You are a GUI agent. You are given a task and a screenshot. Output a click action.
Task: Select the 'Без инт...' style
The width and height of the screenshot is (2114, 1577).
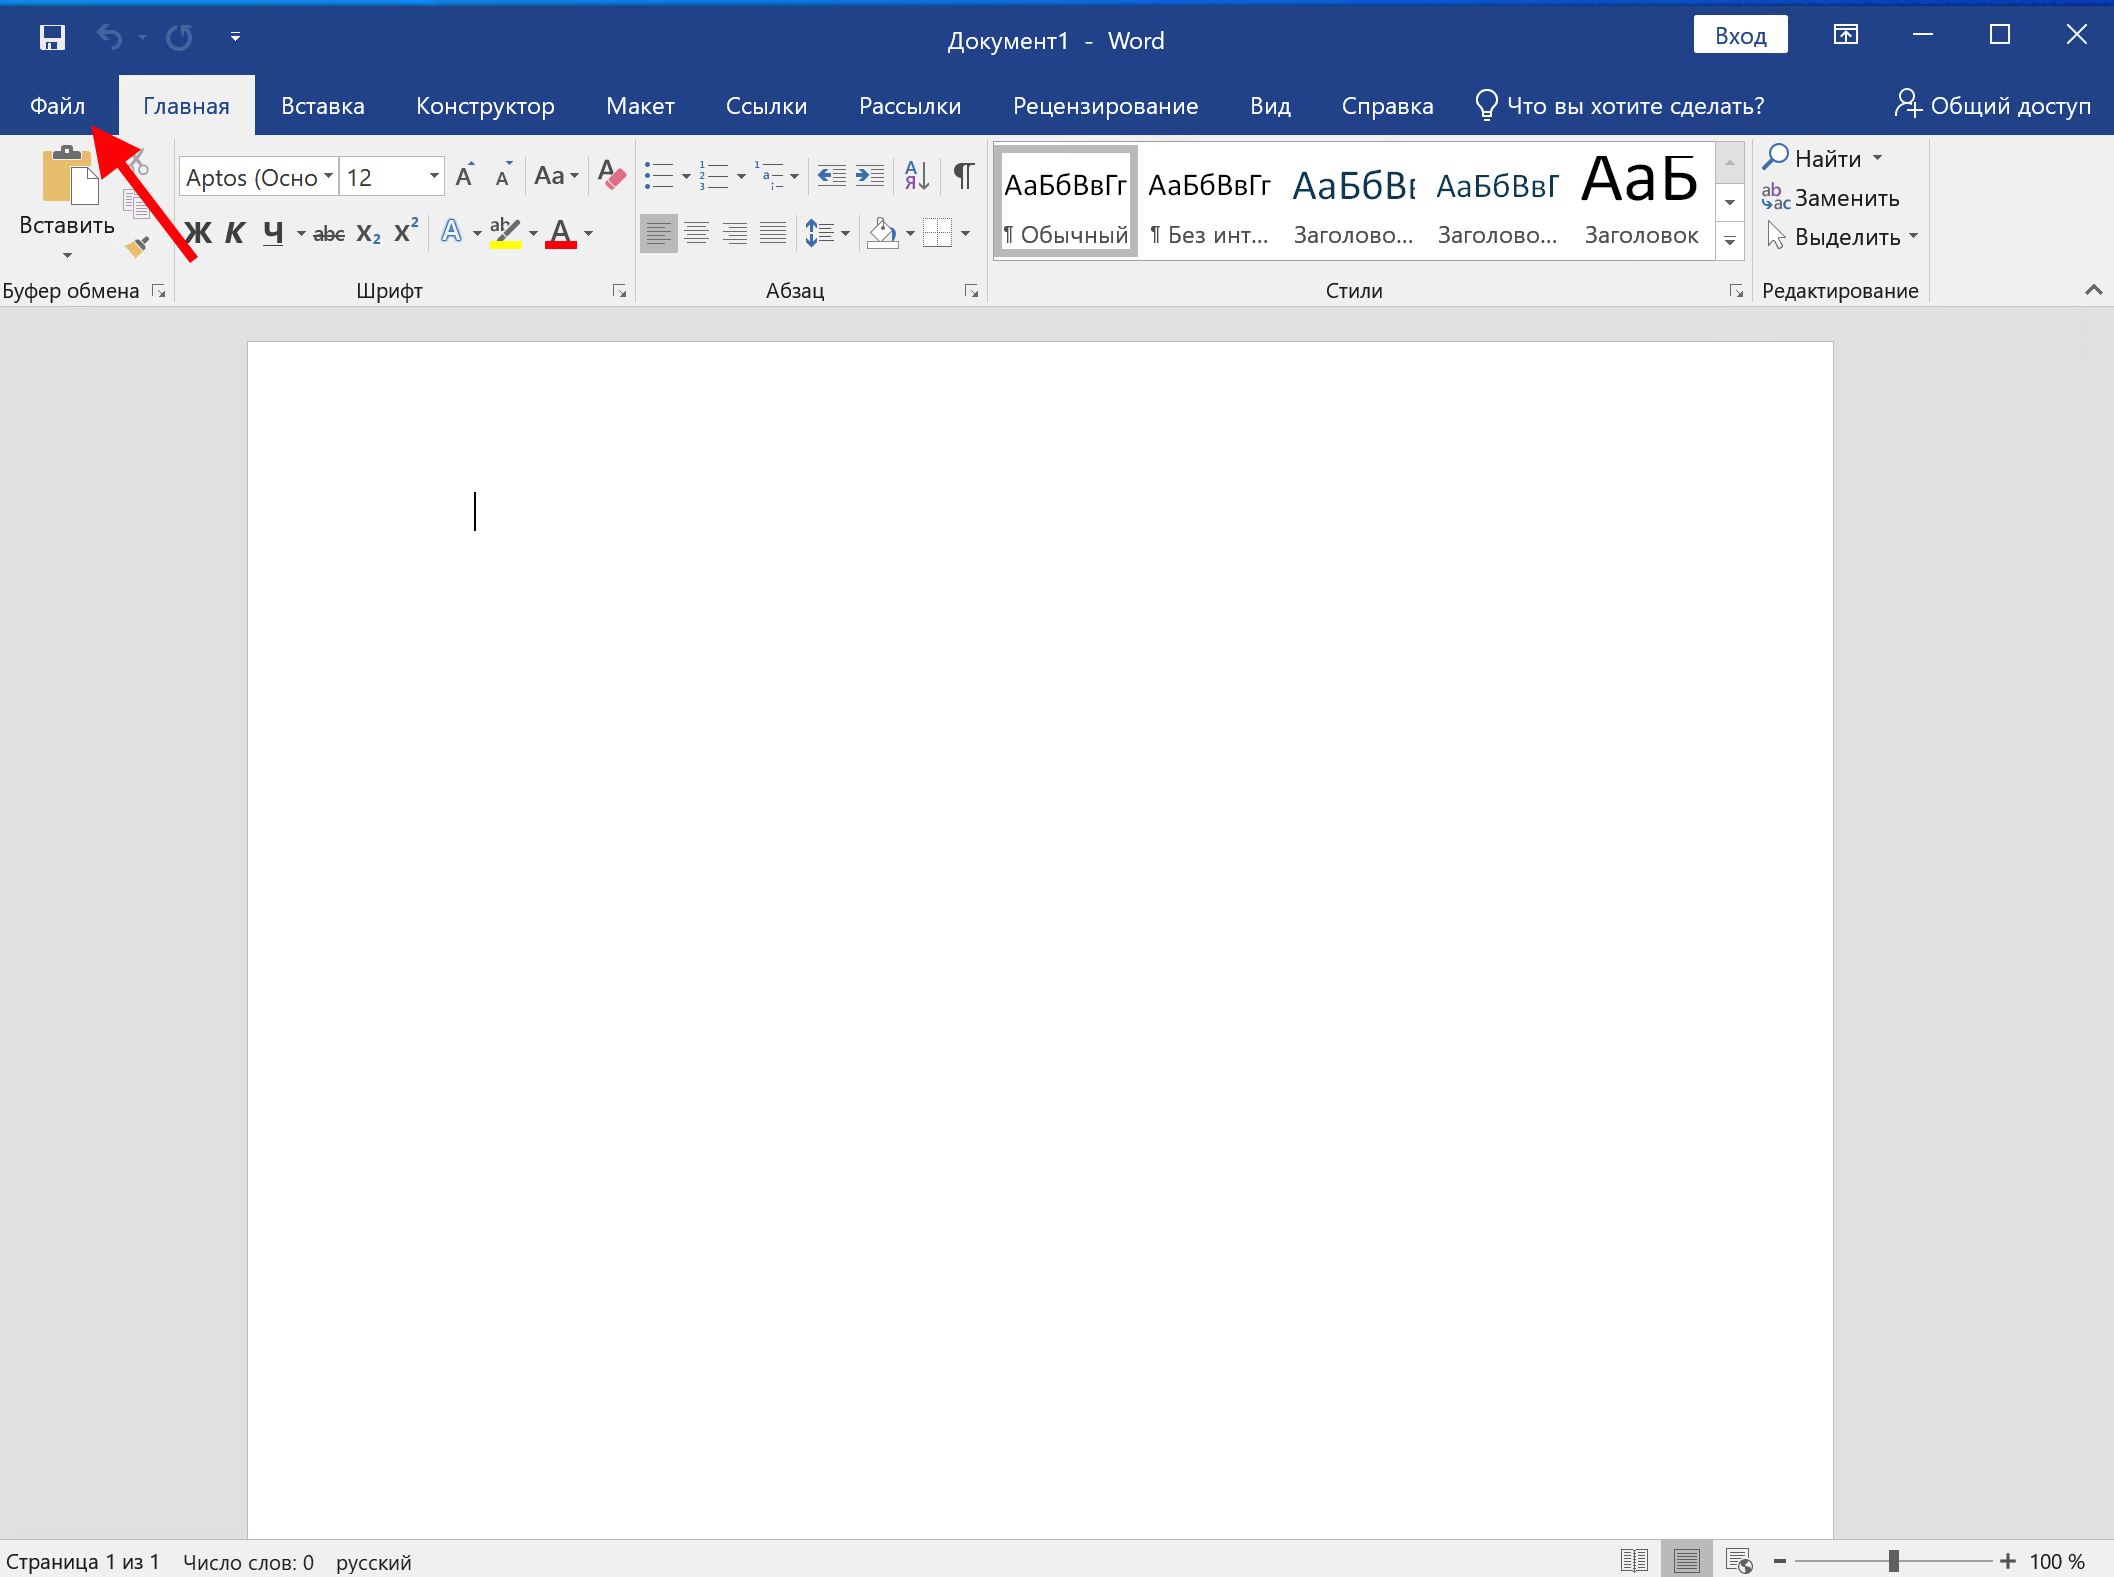coord(1209,202)
